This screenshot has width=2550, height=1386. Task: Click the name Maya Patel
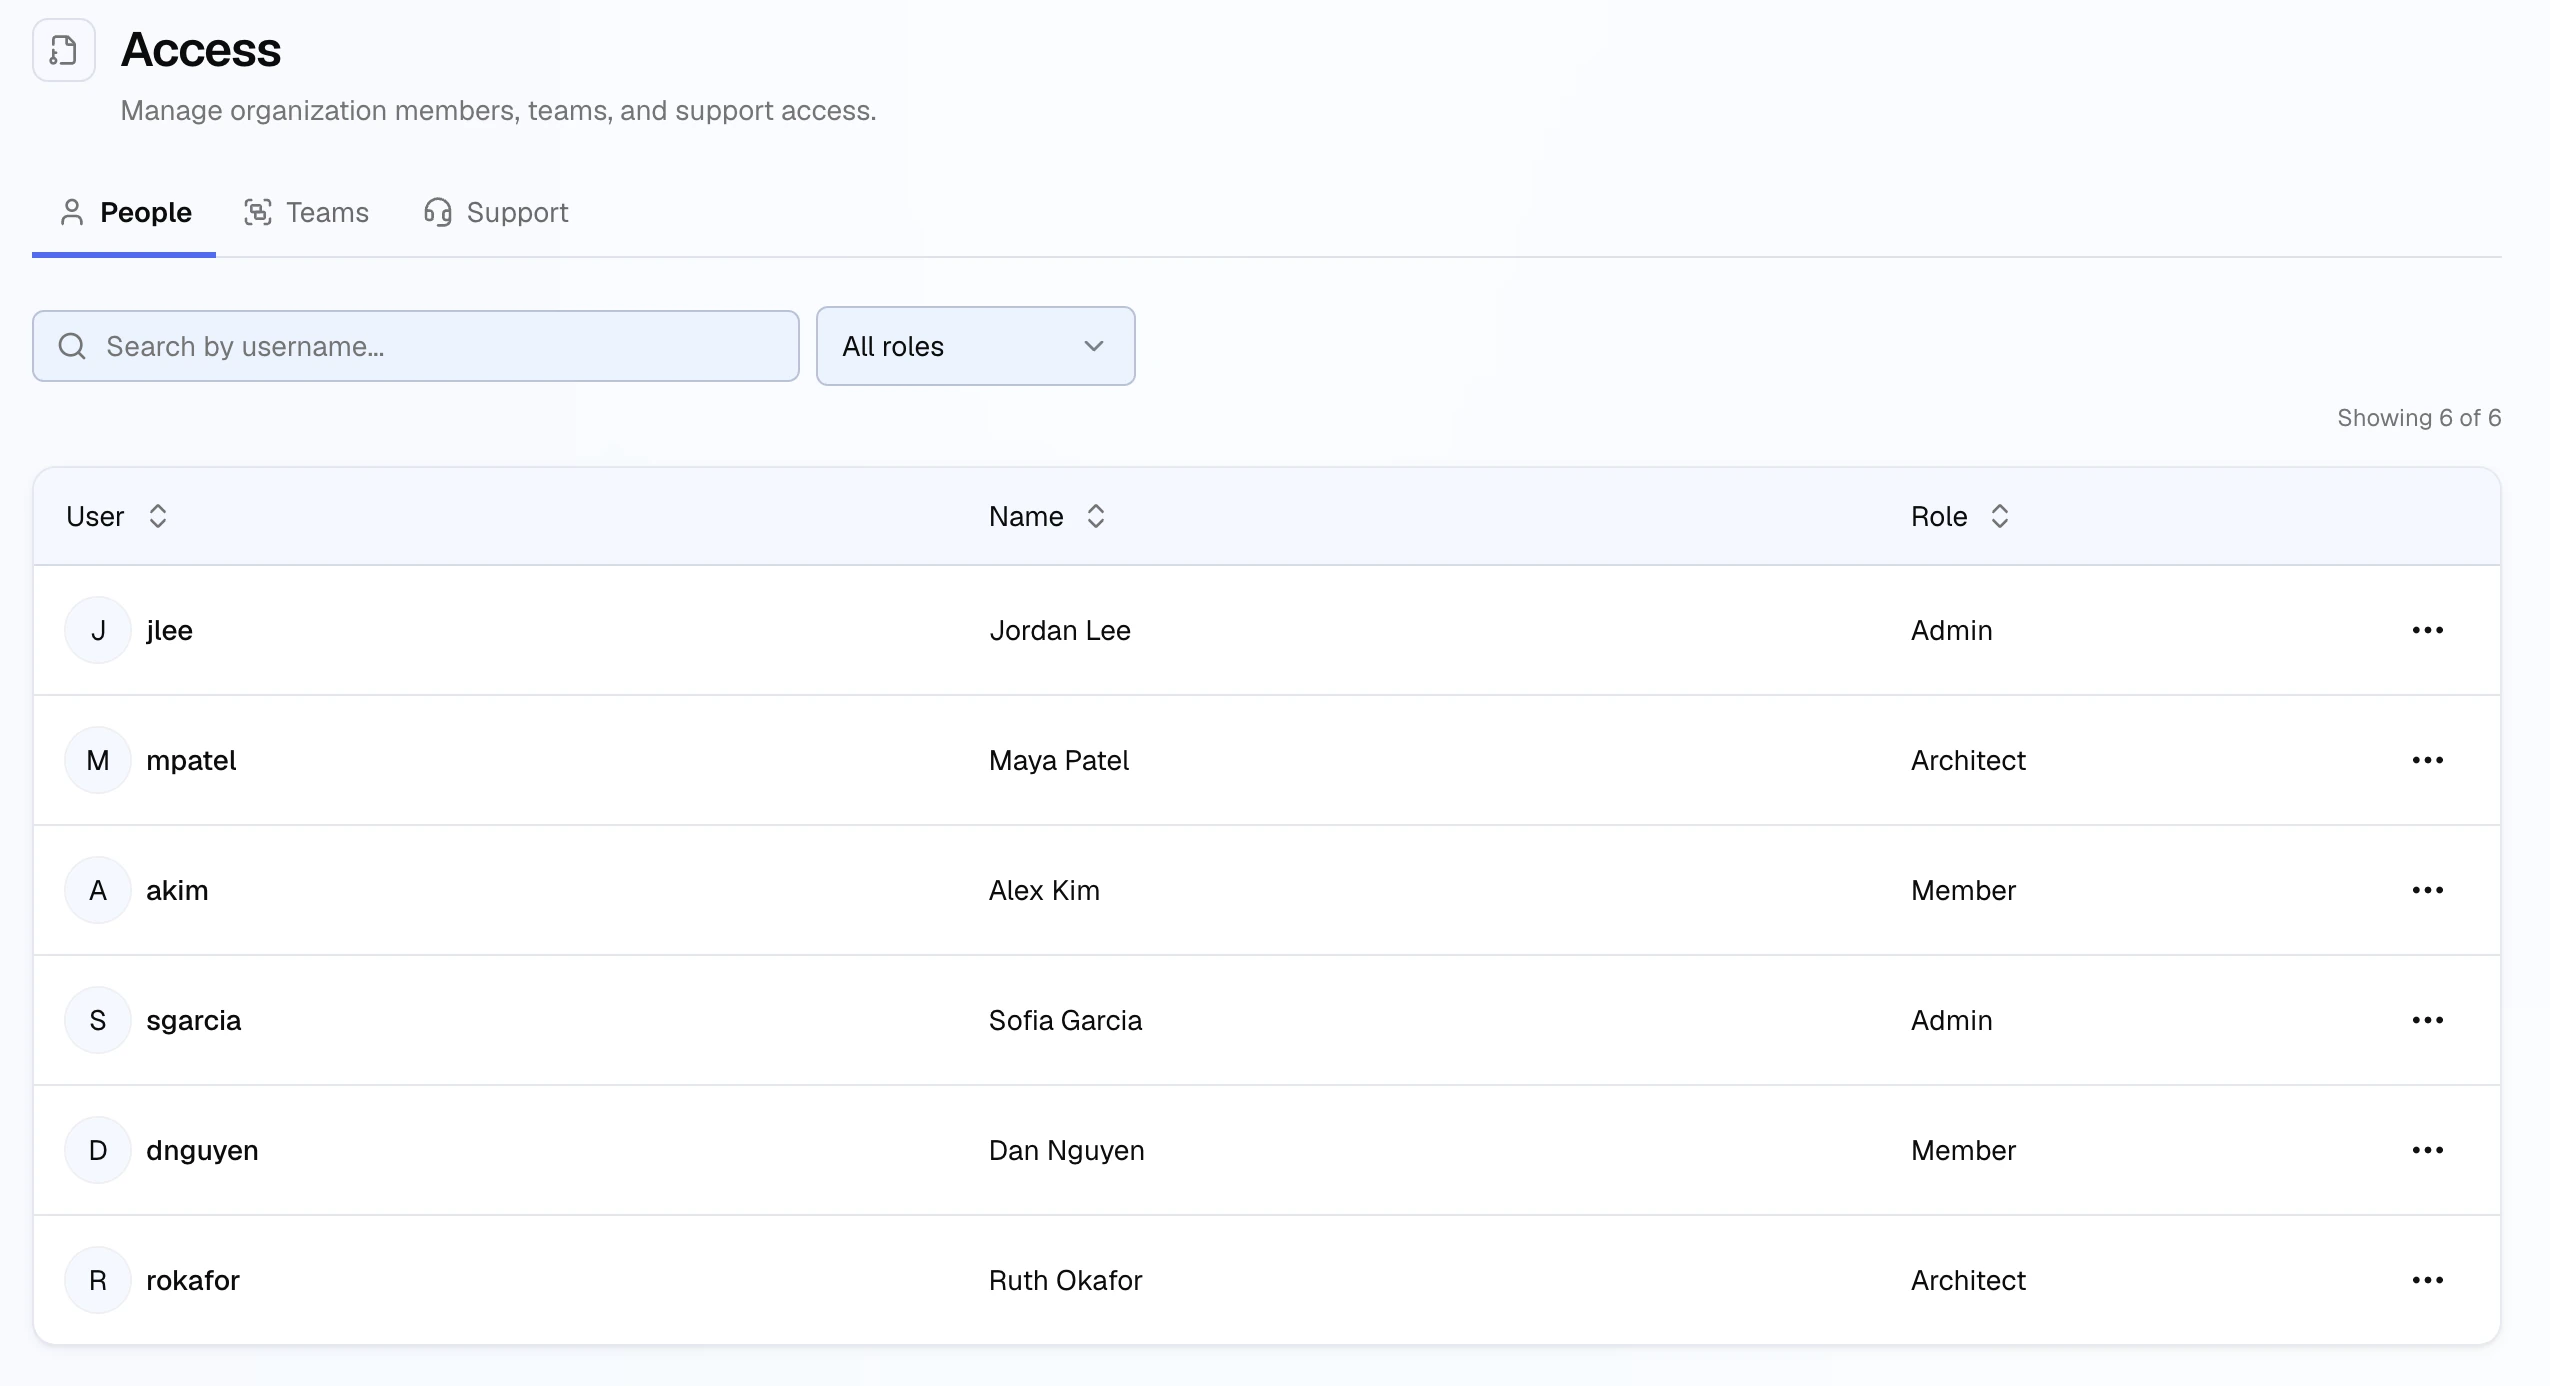click(x=1059, y=761)
